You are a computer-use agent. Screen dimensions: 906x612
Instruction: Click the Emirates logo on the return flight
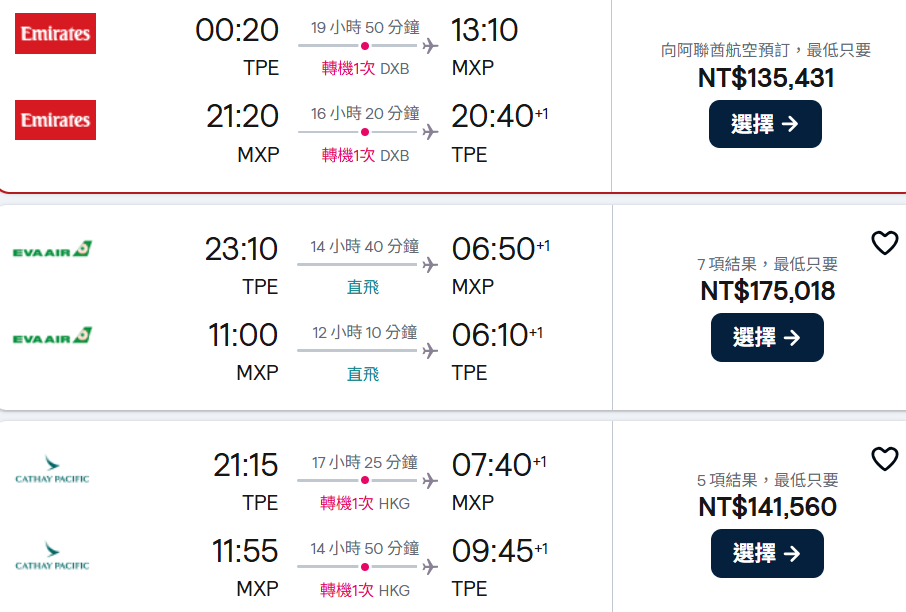(56, 120)
